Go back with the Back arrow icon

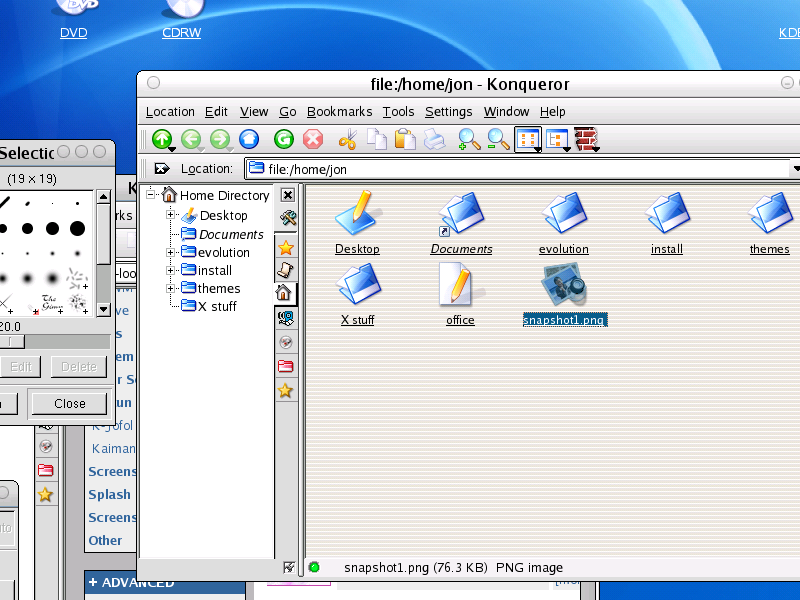click(191, 139)
